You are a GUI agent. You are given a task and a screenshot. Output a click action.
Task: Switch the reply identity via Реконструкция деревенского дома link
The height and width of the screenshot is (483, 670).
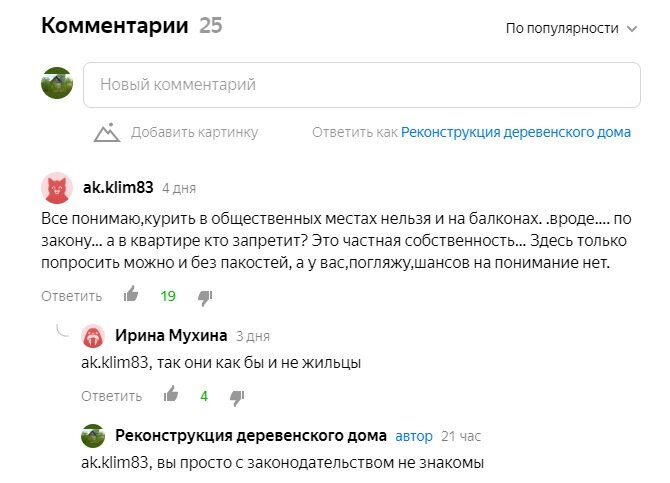(x=516, y=132)
